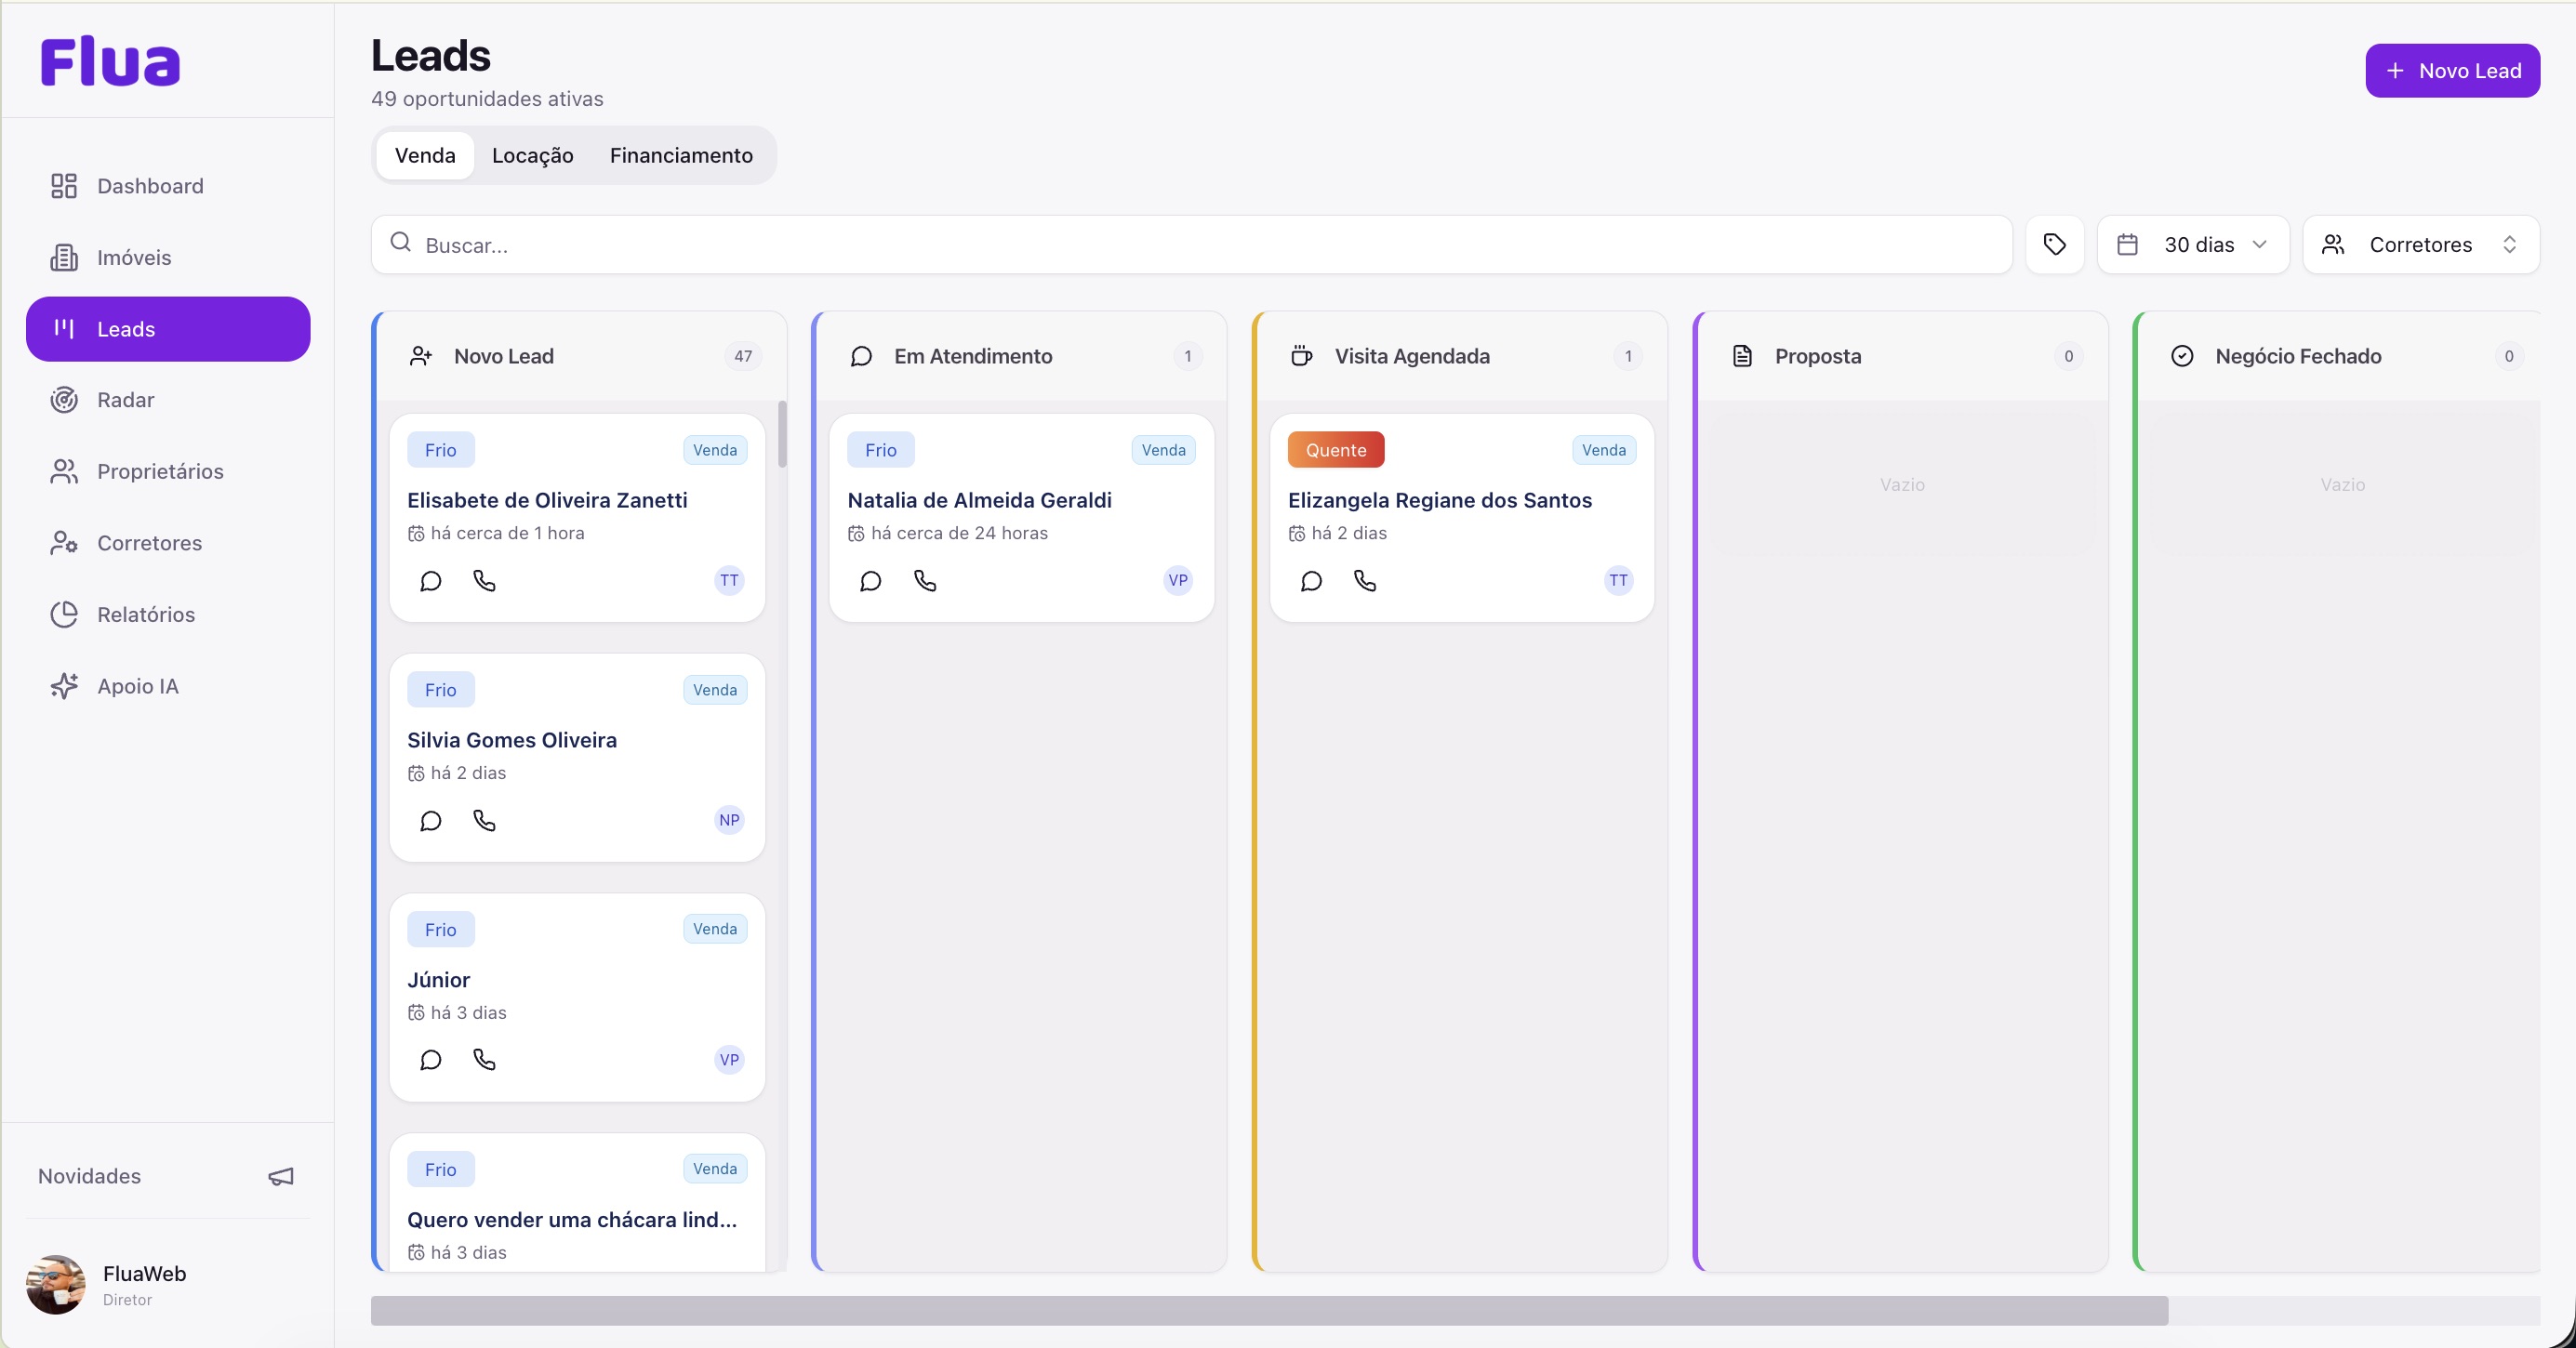Open chat for Elizangela Regiane dos Santos
Image resolution: width=2576 pixels, height=1348 pixels.
pos(1311,581)
